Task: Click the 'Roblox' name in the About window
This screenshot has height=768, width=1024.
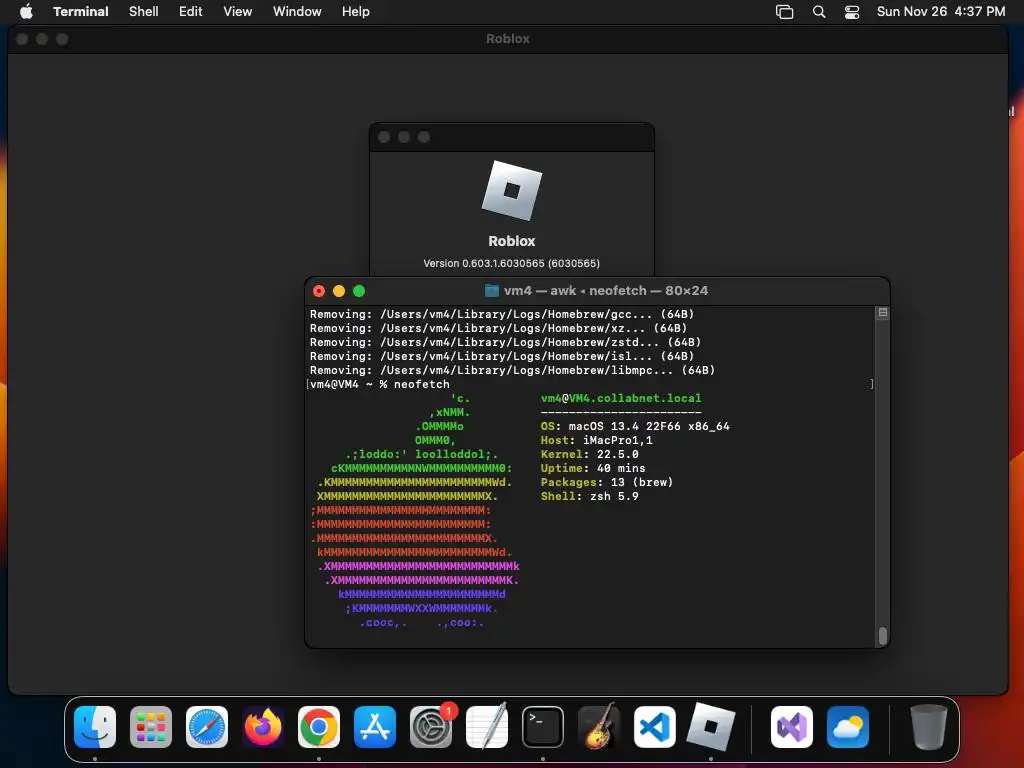Action: tap(512, 241)
